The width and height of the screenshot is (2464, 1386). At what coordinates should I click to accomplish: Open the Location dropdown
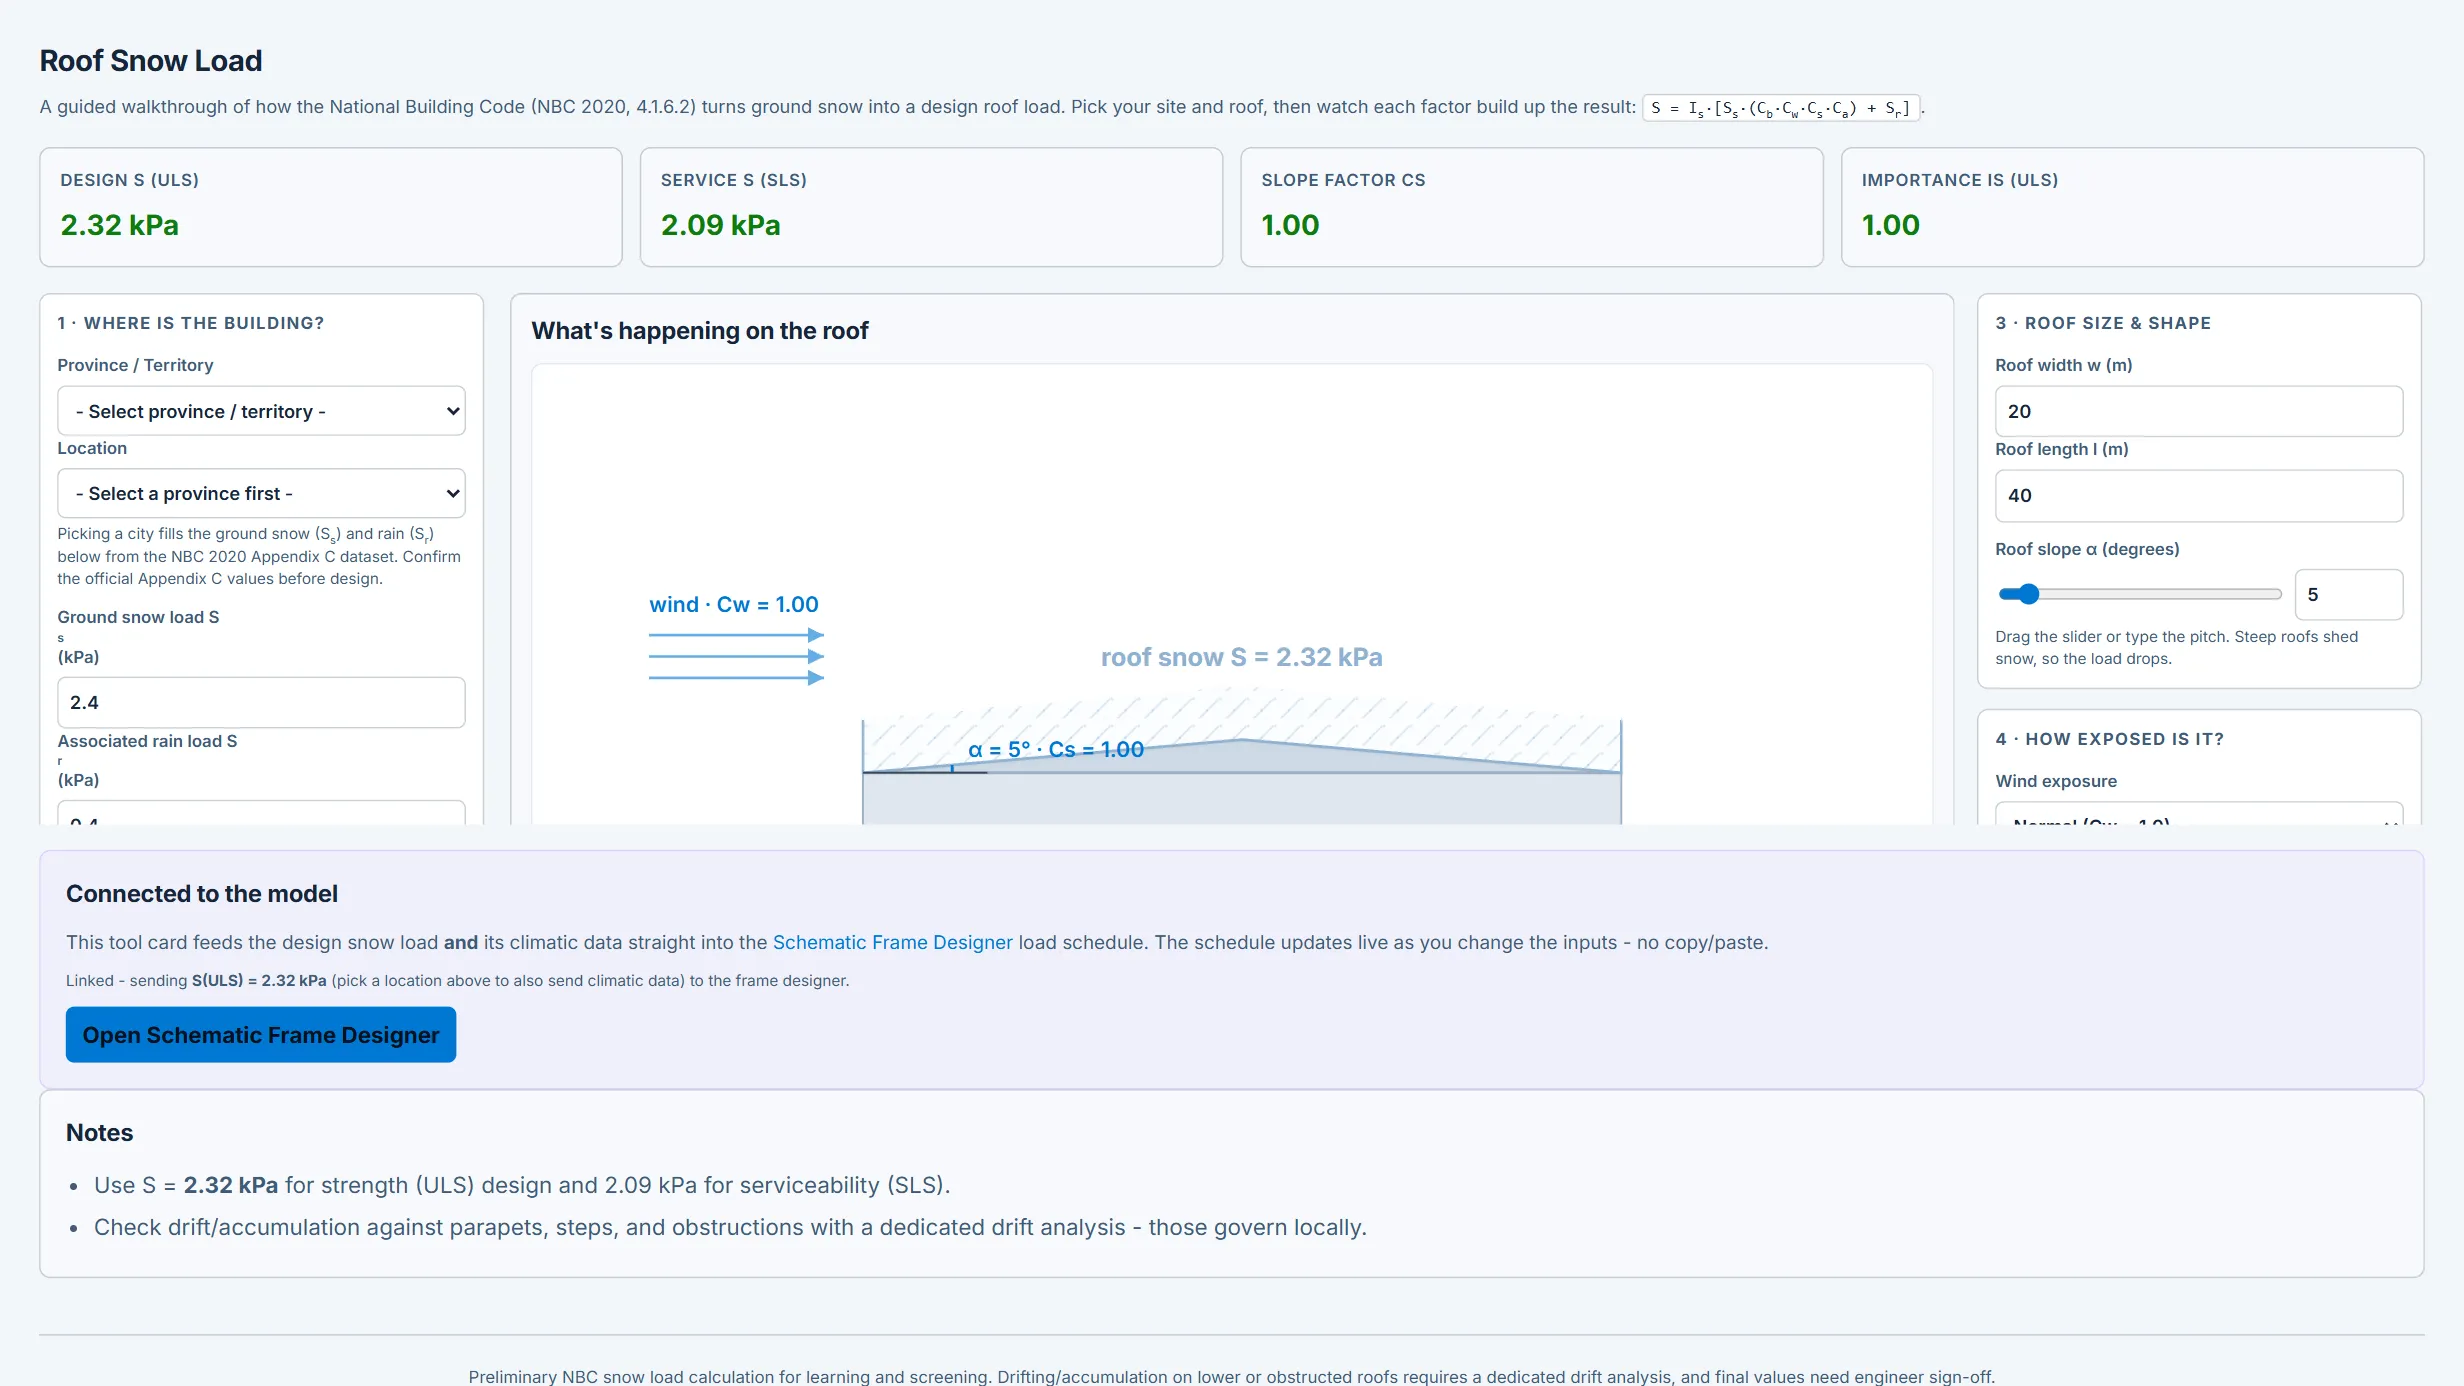[x=261, y=494]
